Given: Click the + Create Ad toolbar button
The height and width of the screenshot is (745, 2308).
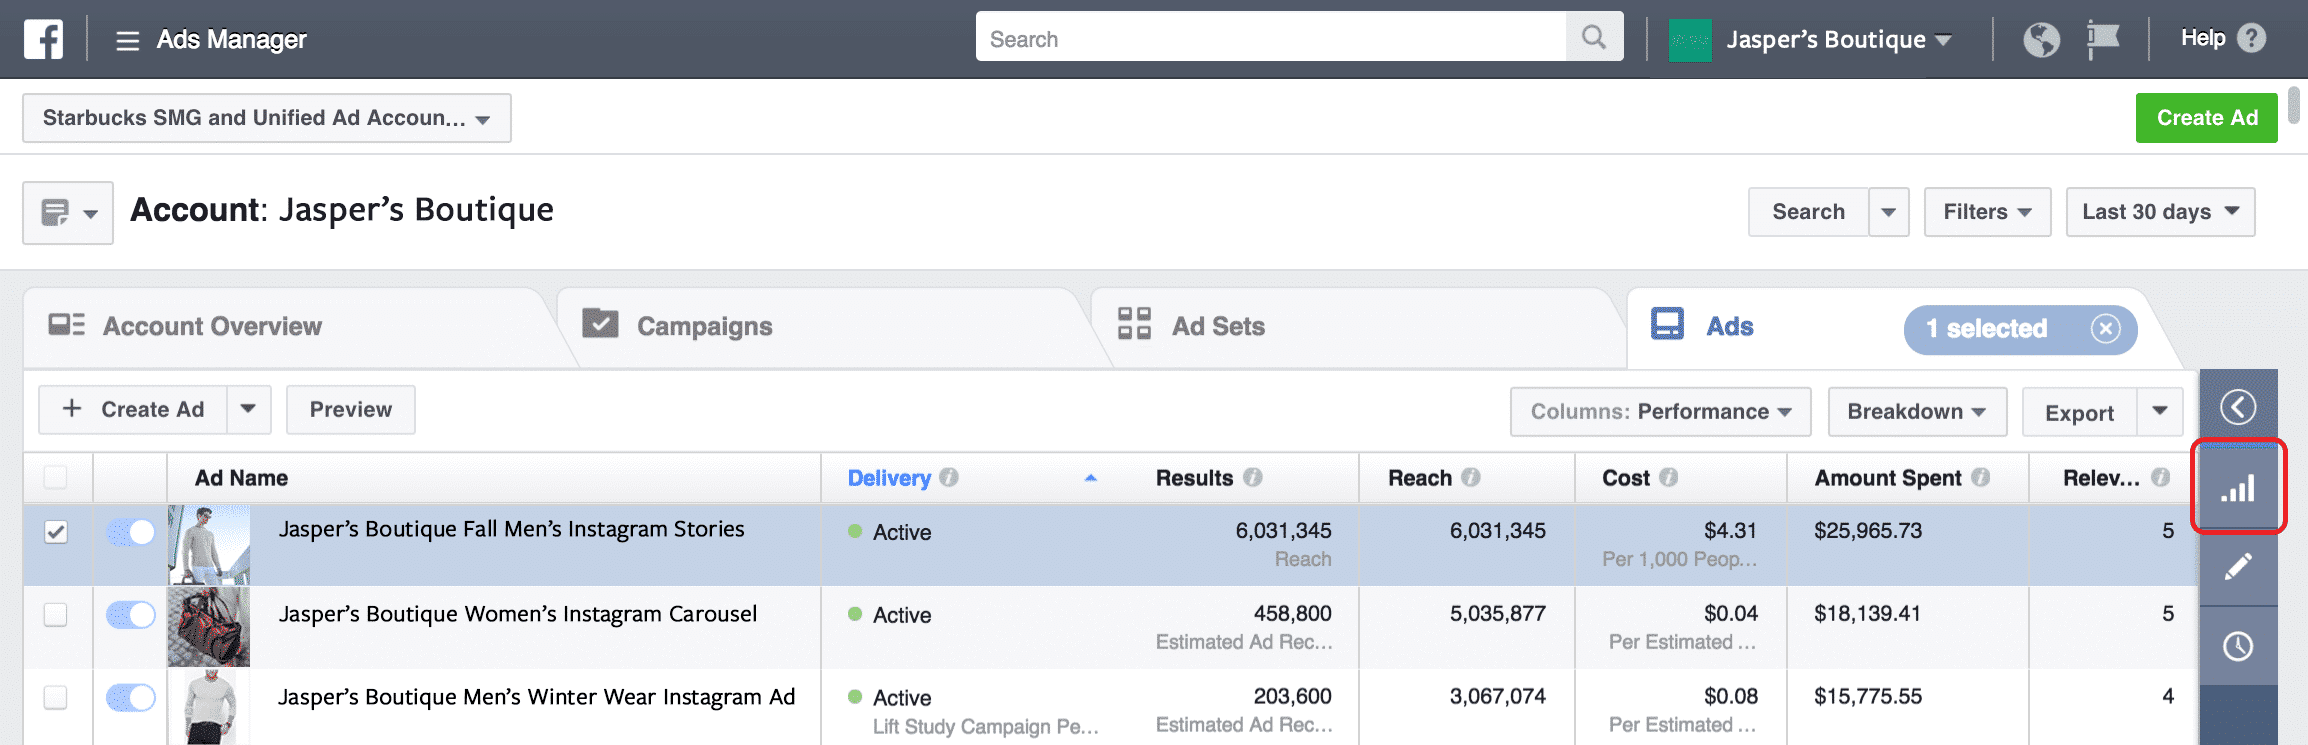Looking at the screenshot, I should pos(133,409).
